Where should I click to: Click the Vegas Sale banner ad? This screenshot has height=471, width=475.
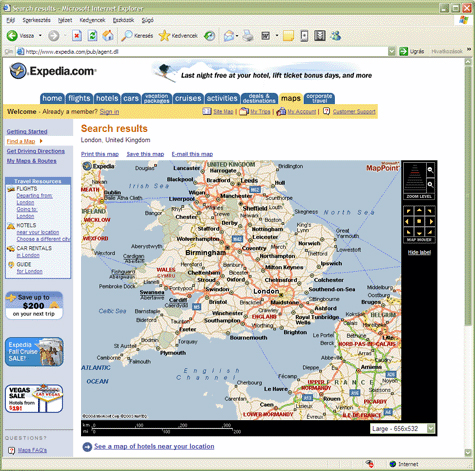coord(34,398)
